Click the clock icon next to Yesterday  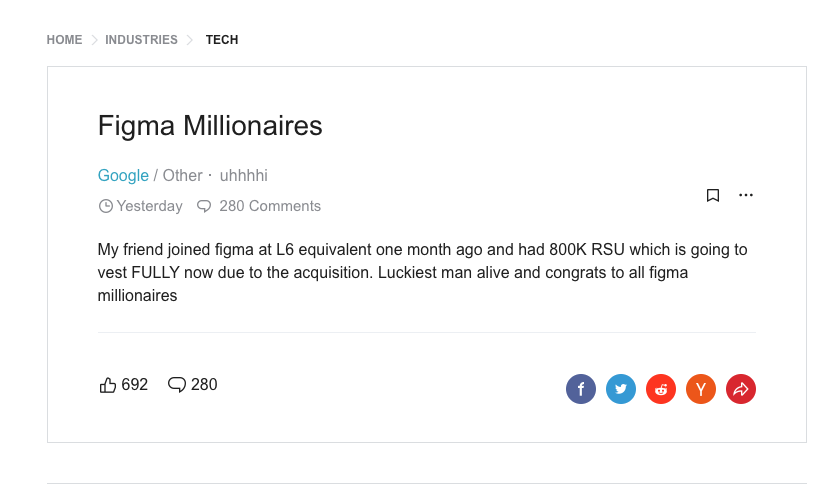pyautogui.click(x=105, y=206)
